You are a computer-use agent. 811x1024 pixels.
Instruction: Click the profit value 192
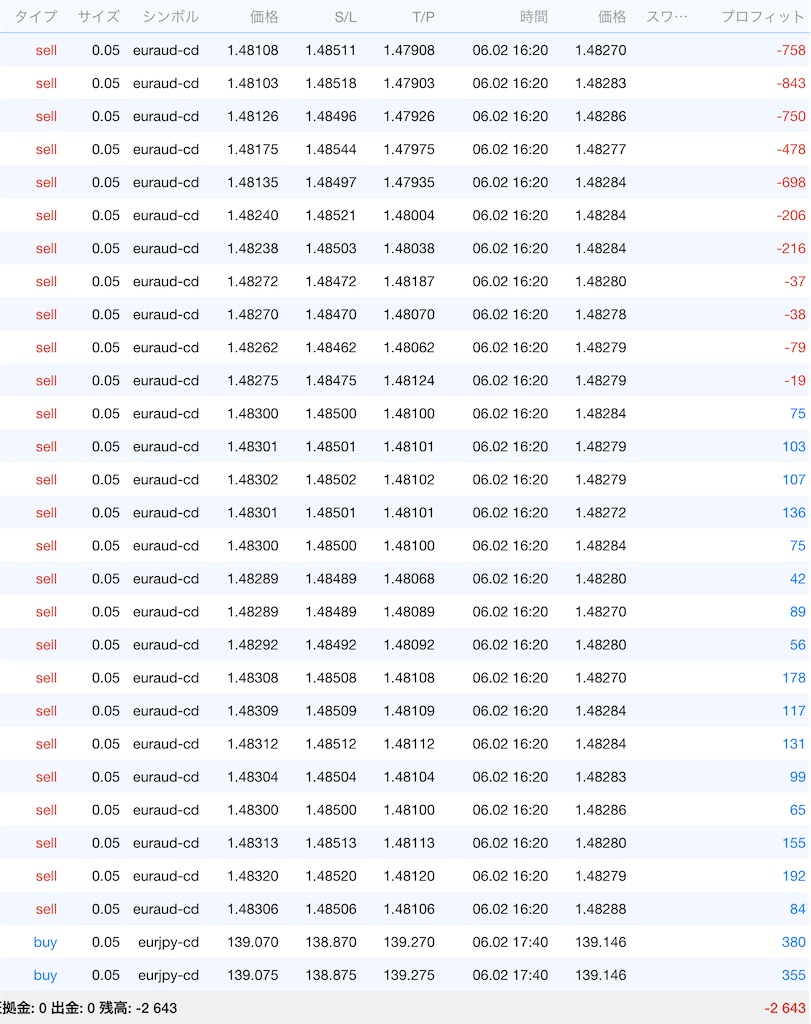(794, 876)
